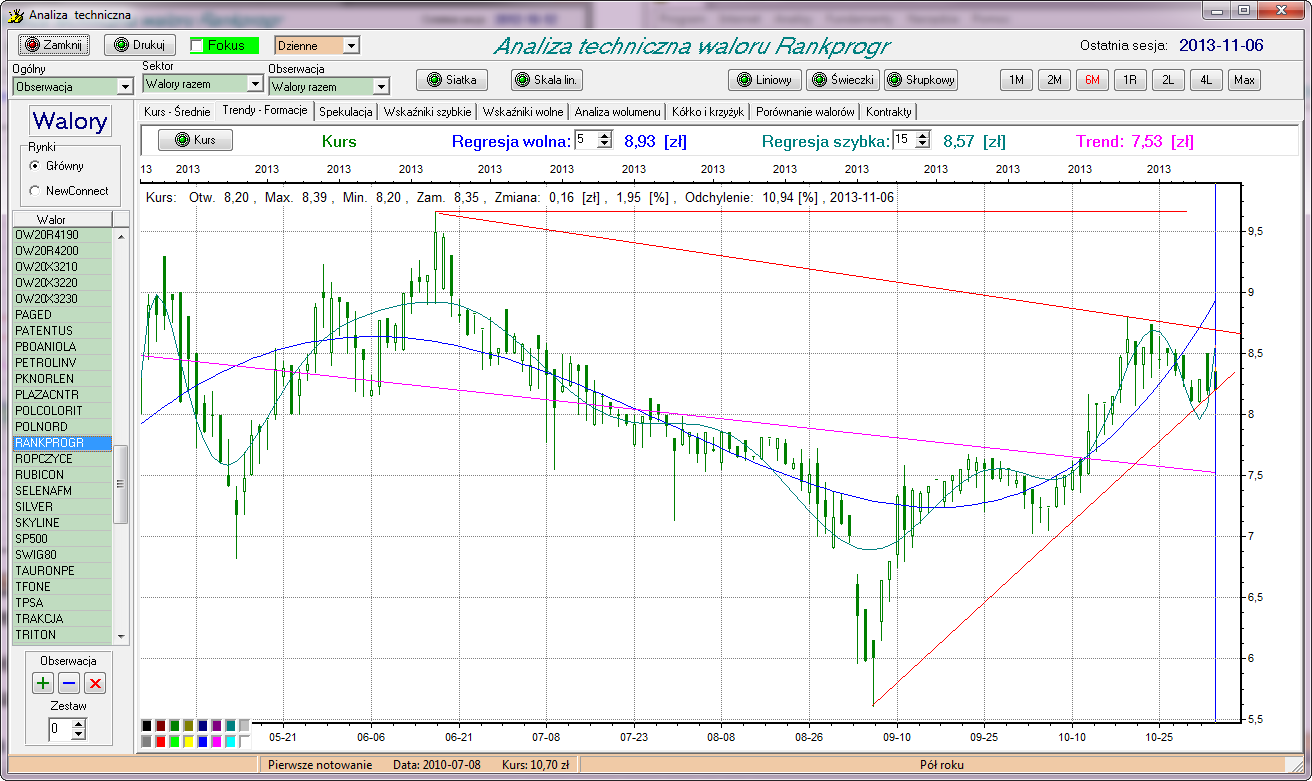Select the 4L time range
This screenshot has width=1312, height=781.
coord(1205,80)
